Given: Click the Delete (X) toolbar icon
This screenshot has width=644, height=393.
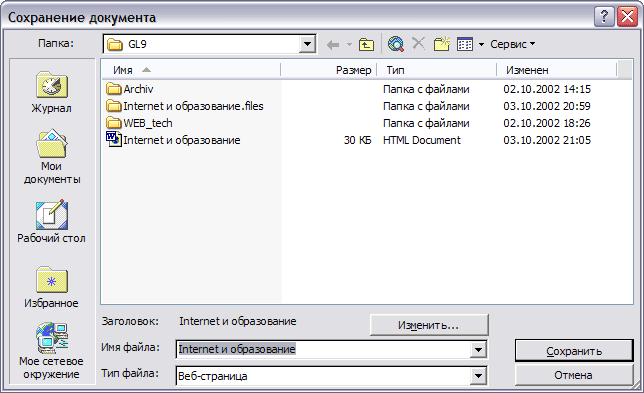Looking at the screenshot, I should pyautogui.click(x=419, y=43).
